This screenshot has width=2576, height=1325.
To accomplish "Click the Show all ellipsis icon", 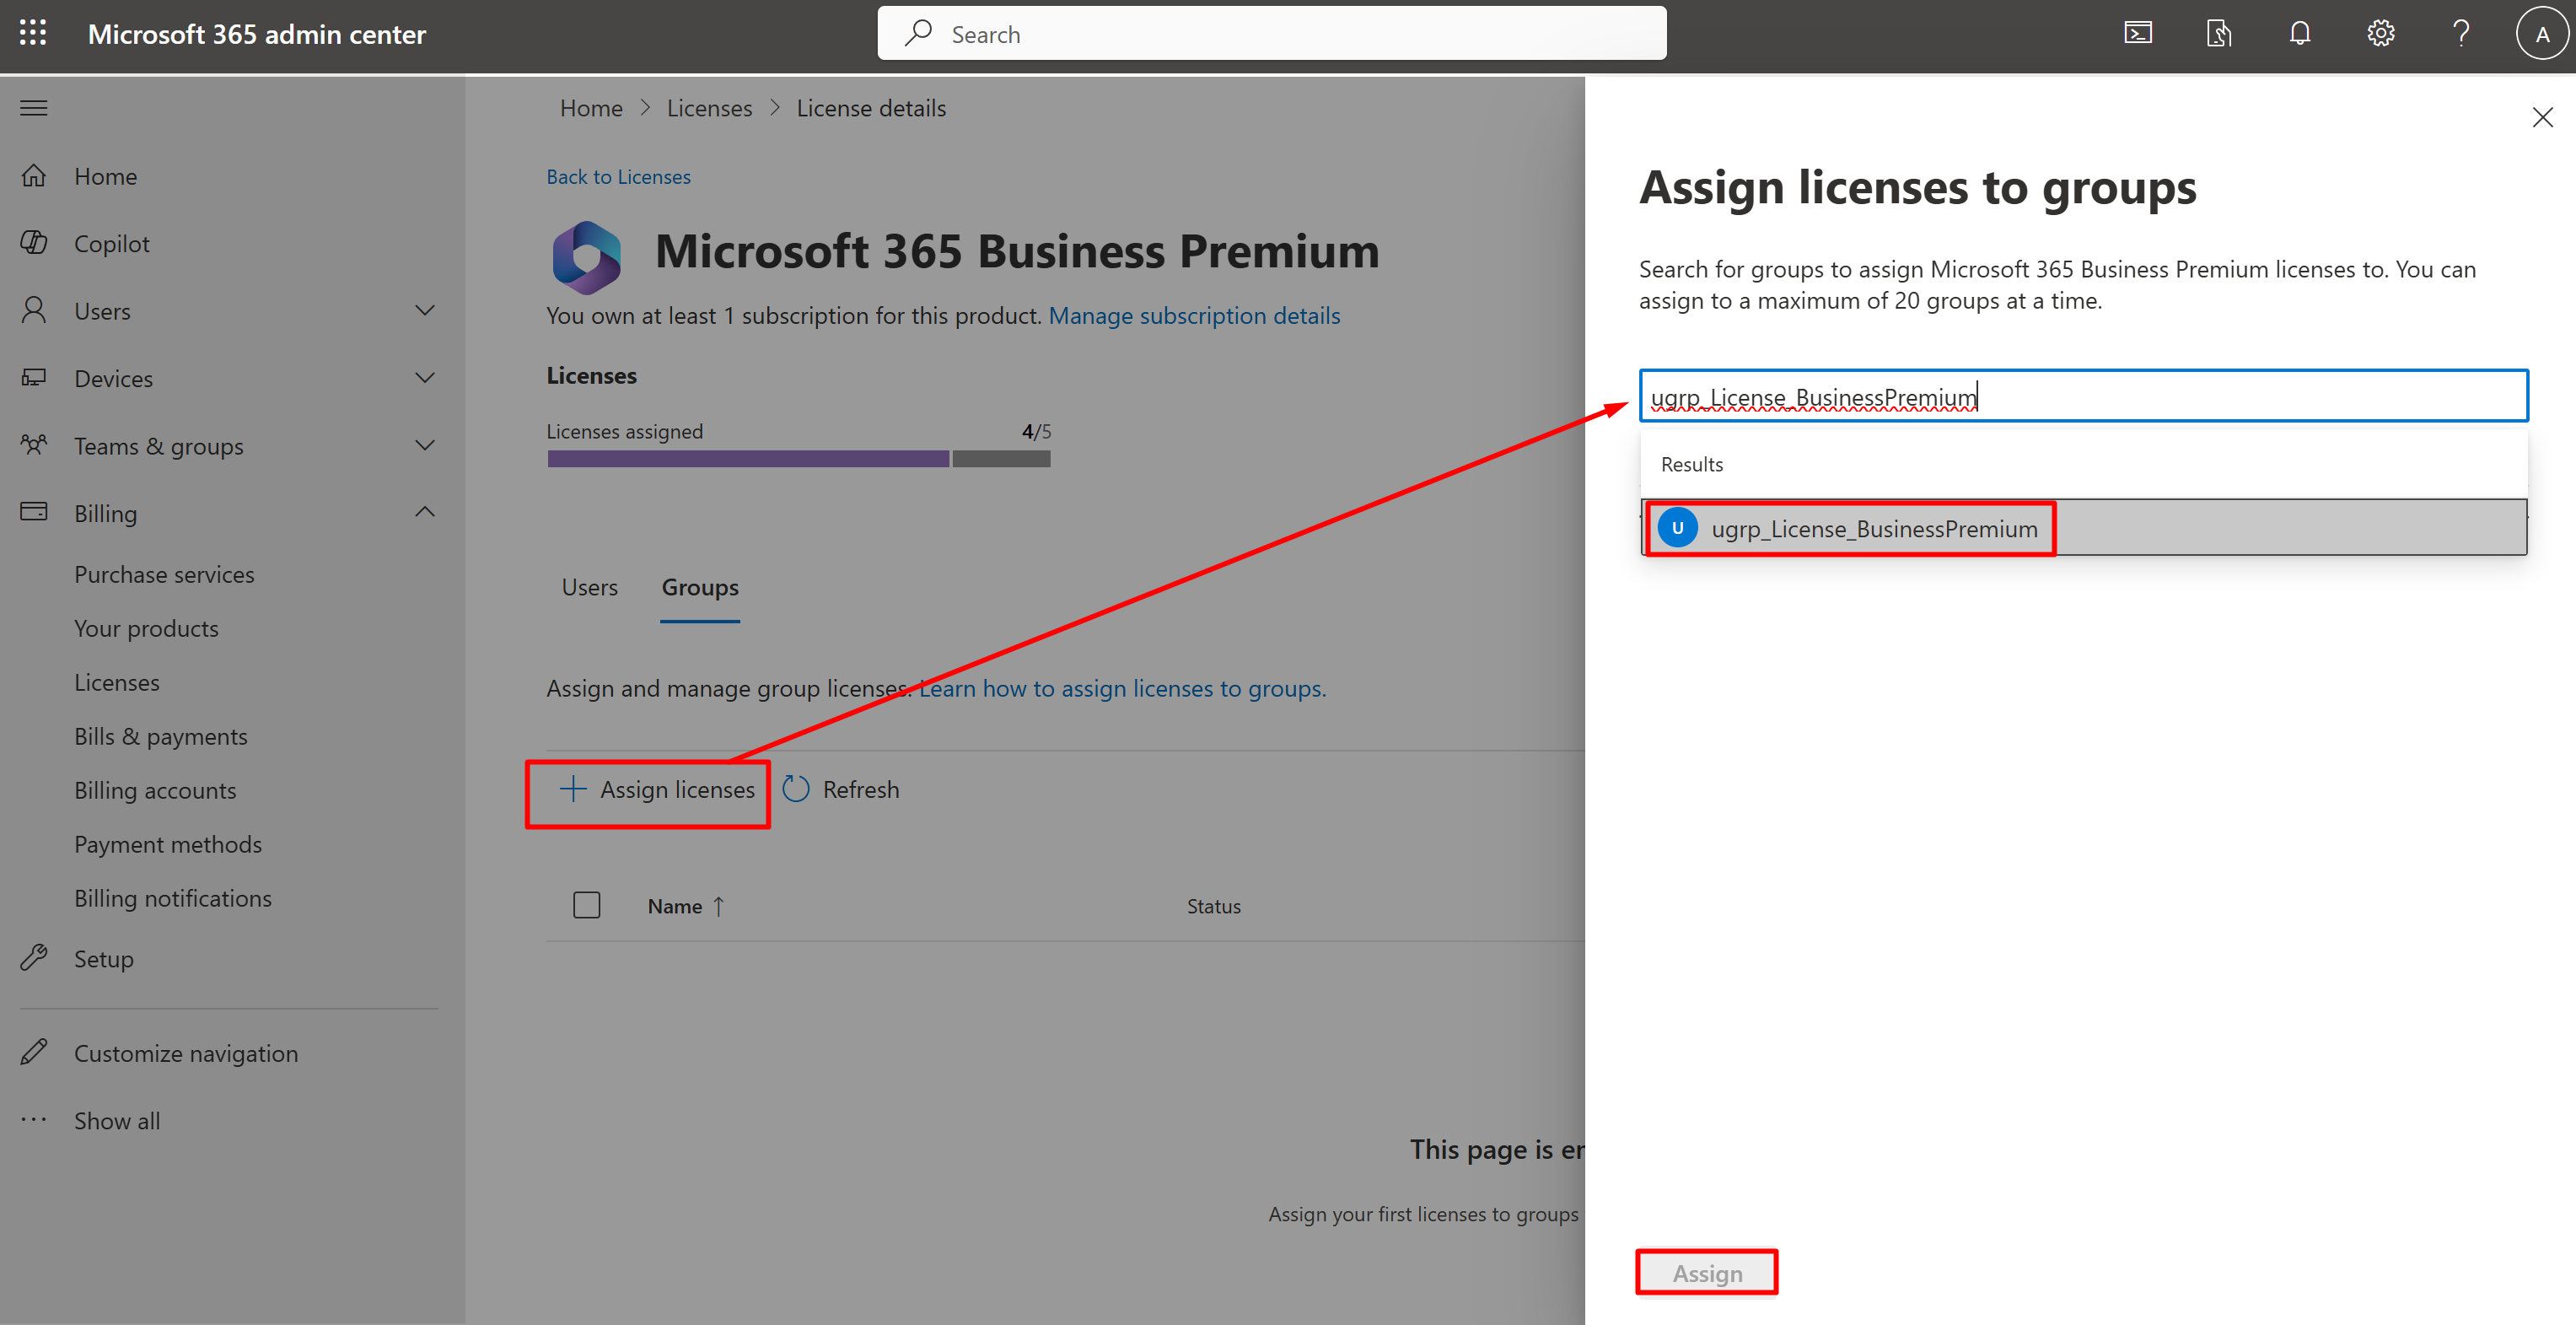I will (x=34, y=1120).
